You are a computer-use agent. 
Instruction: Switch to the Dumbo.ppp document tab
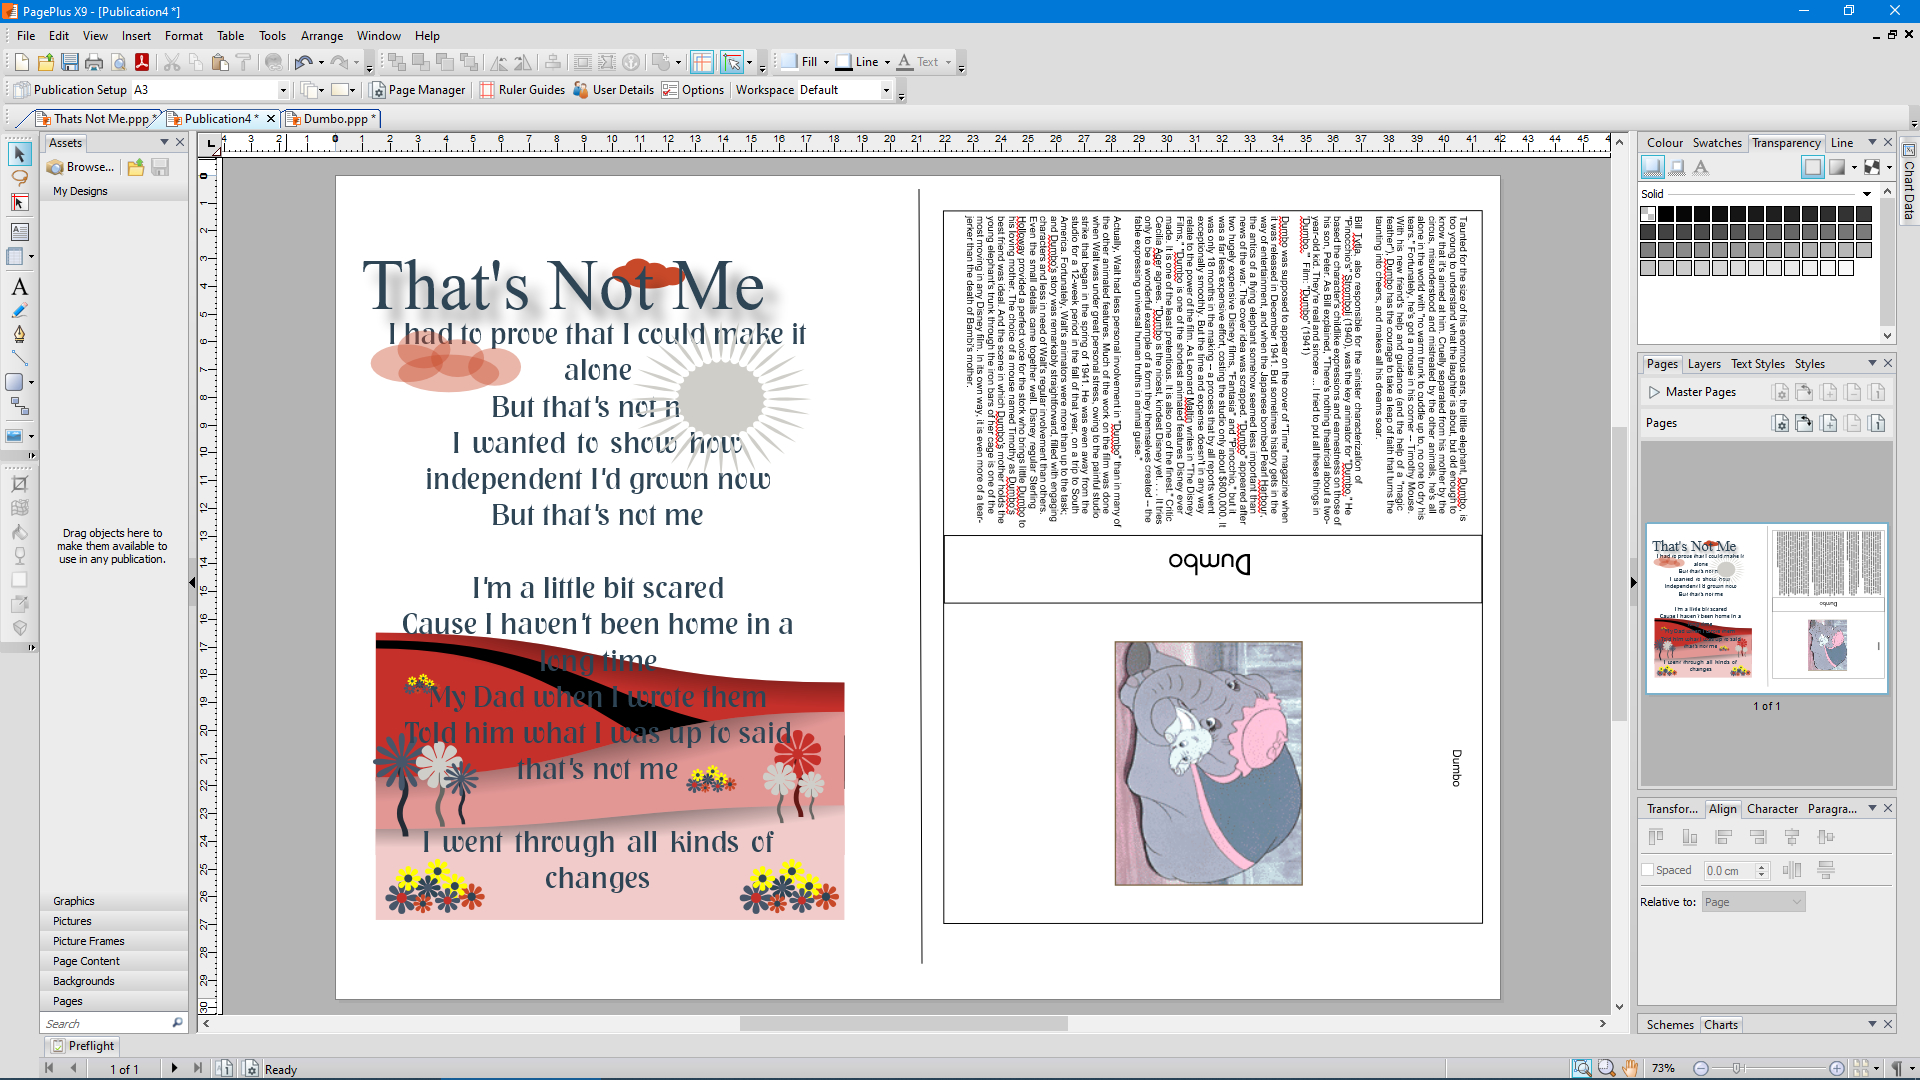click(x=334, y=119)
